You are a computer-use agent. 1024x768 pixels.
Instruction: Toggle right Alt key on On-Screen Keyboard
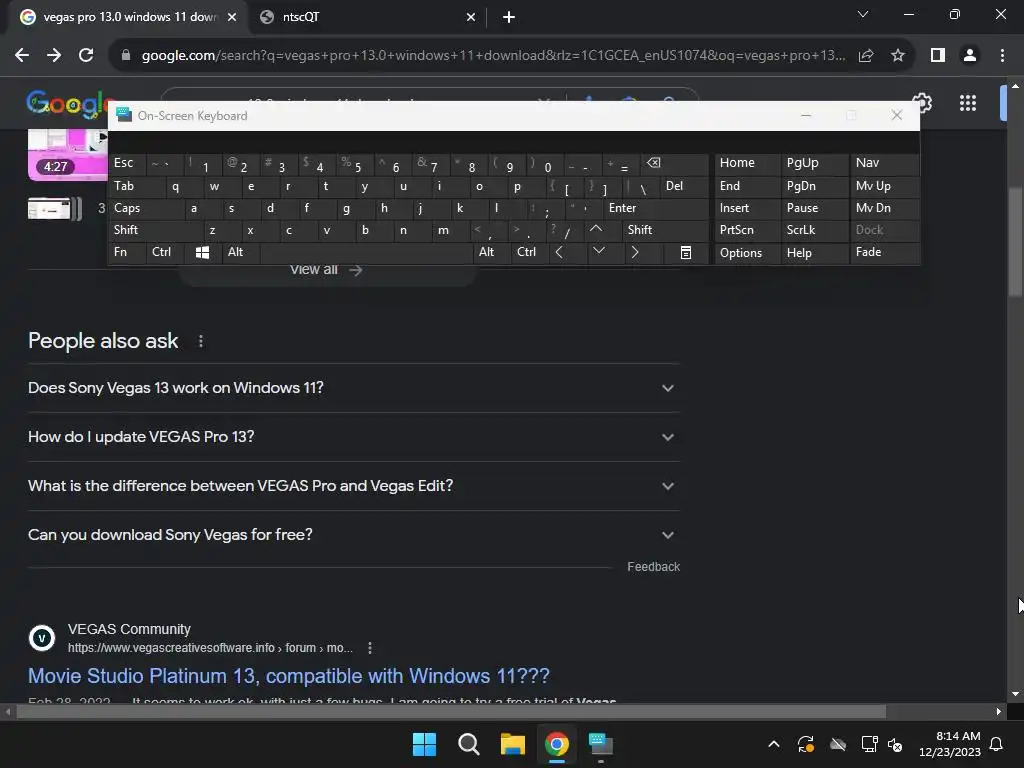pos(491,252)
